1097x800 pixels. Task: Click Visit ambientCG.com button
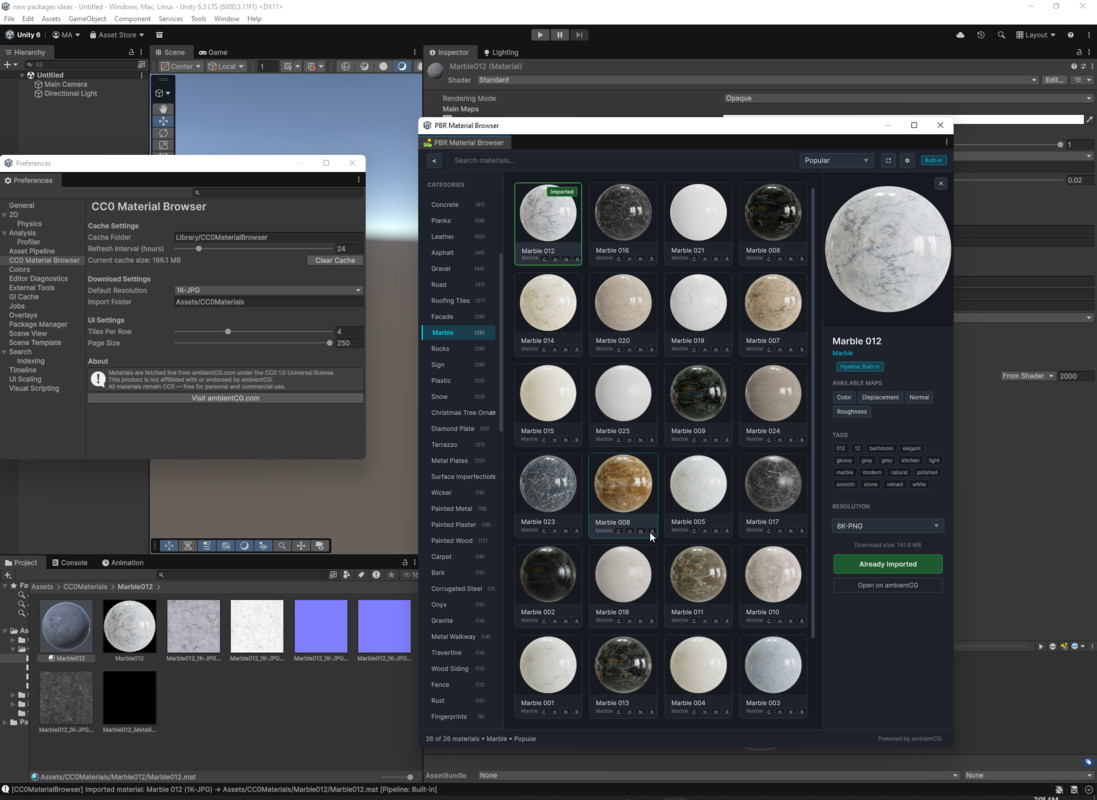pos(225,398)
